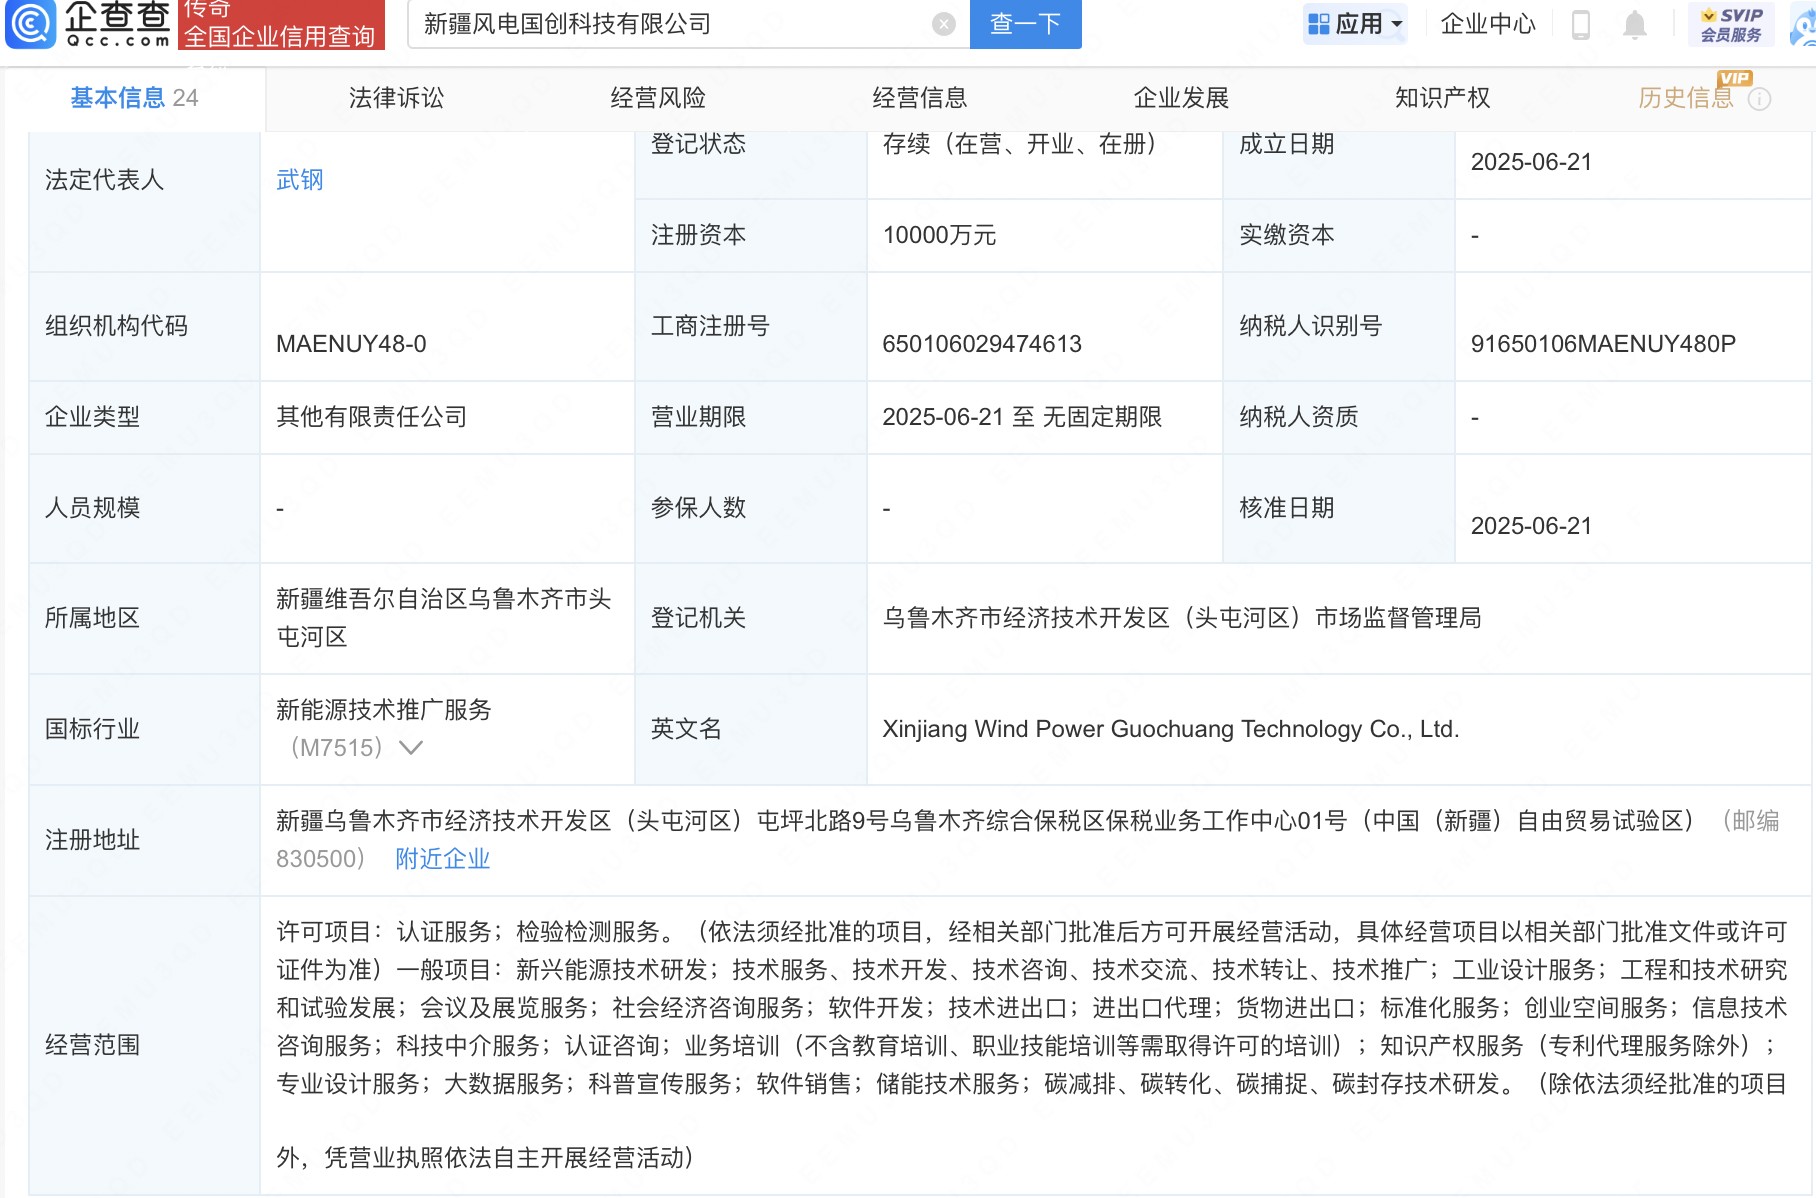Screen dimensions: 1816x1198
Task: Switch to 知识产权 tab
Action: coord(1443,98)
